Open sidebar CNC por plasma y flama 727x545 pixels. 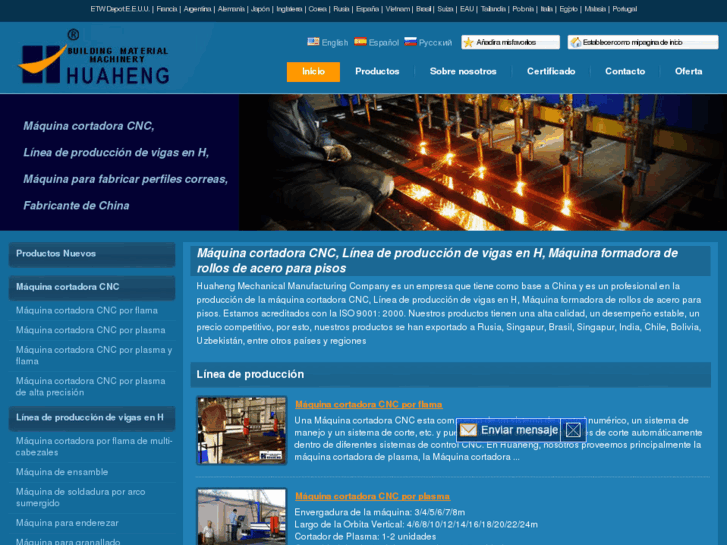pos(94,355)
